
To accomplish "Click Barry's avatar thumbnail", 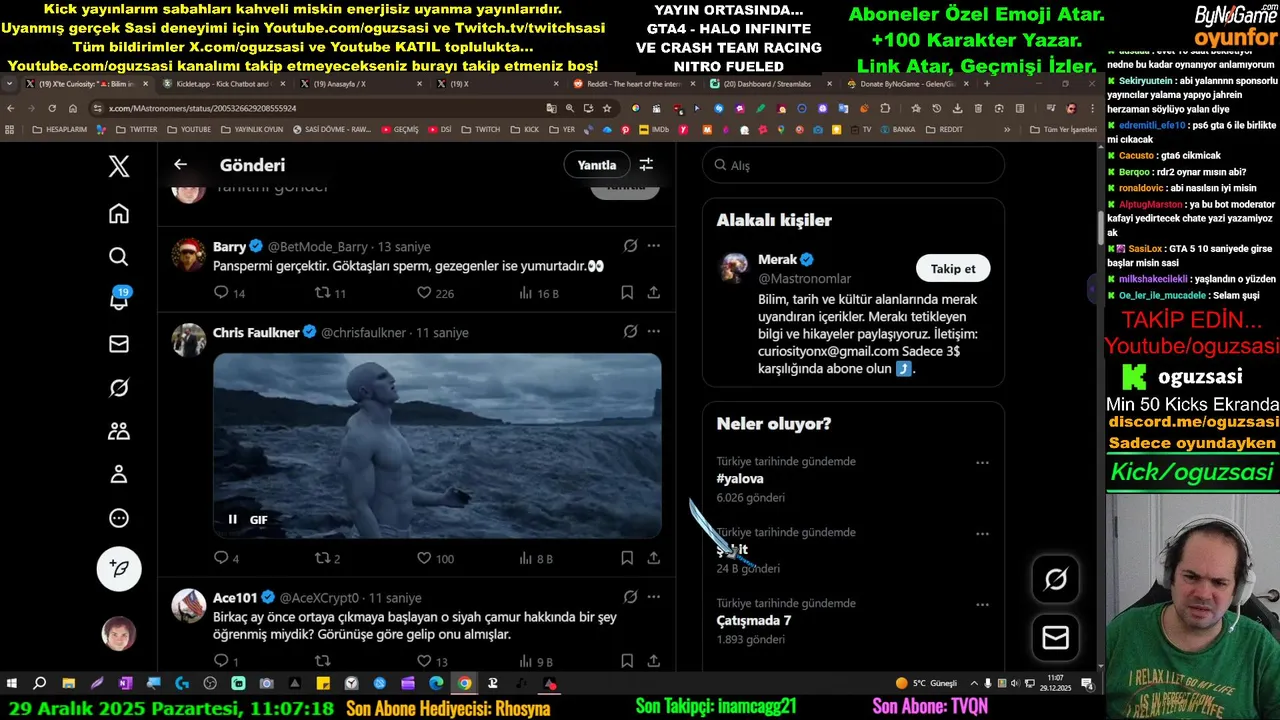I will (189, 254).
